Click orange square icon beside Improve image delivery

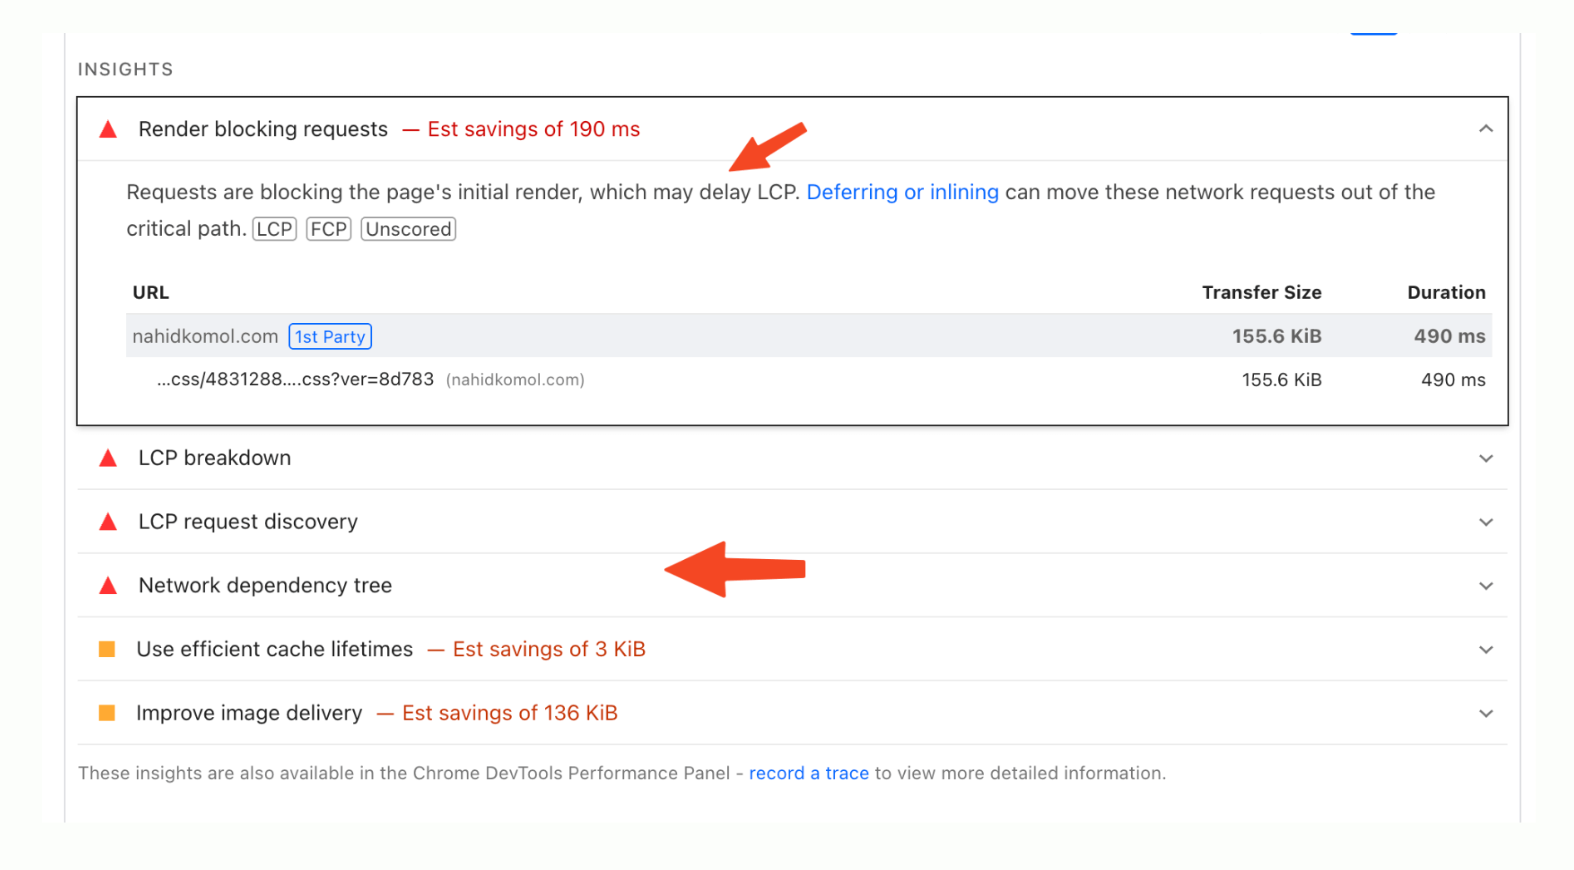click(x=107, y=713)
